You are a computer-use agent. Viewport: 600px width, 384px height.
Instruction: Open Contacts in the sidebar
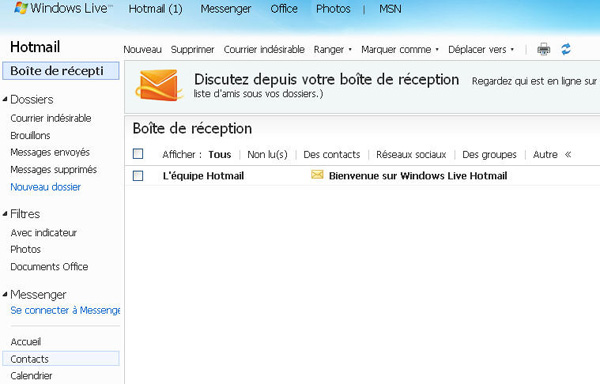click(61, 359)
